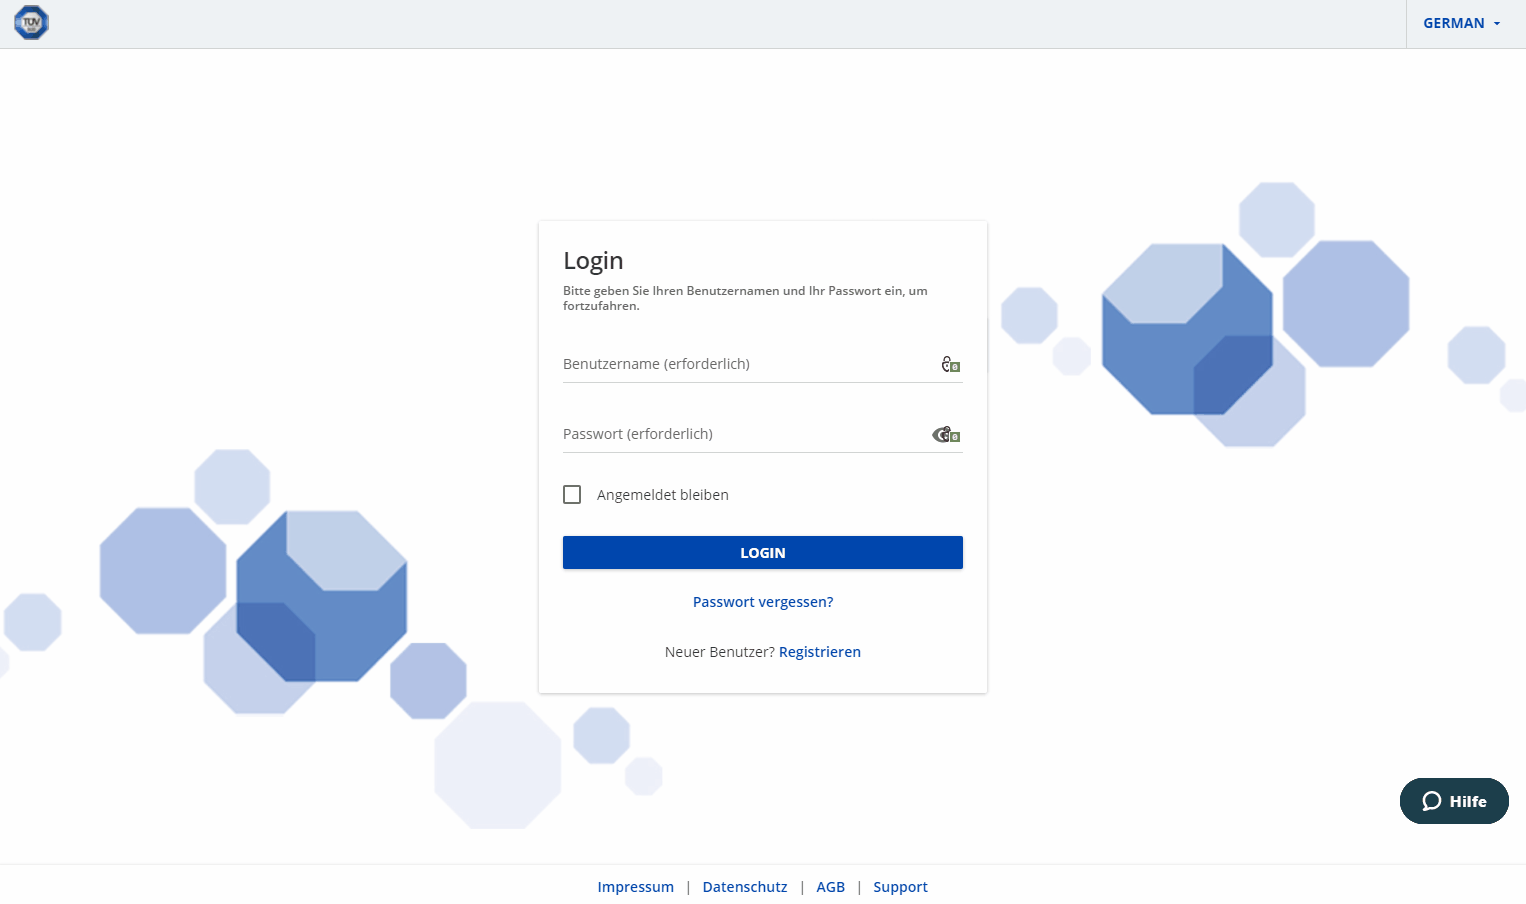Viewport: 1526px width, 904px height.
Task: Open the Support footer link
Action: pos(900,887)
